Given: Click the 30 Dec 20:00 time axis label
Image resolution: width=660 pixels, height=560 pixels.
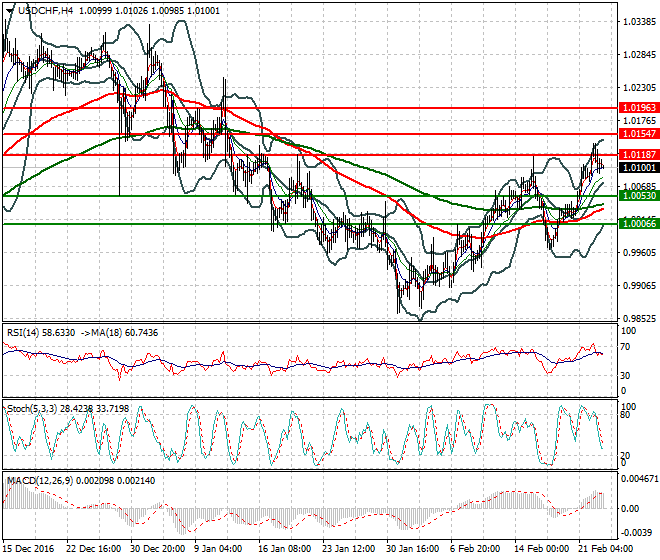Looking at the screenshot, I should pos(157,549).
